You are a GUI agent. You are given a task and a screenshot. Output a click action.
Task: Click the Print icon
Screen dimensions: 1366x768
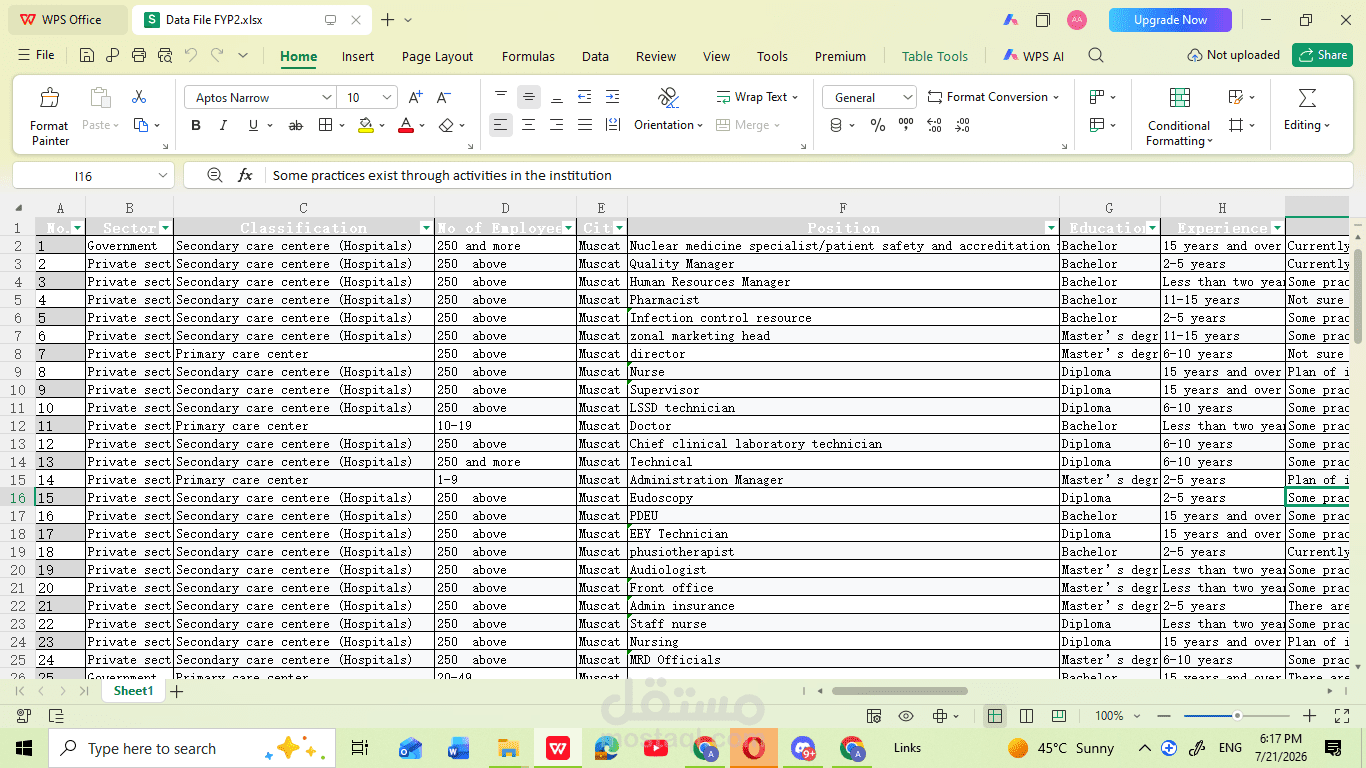point(139,55)
